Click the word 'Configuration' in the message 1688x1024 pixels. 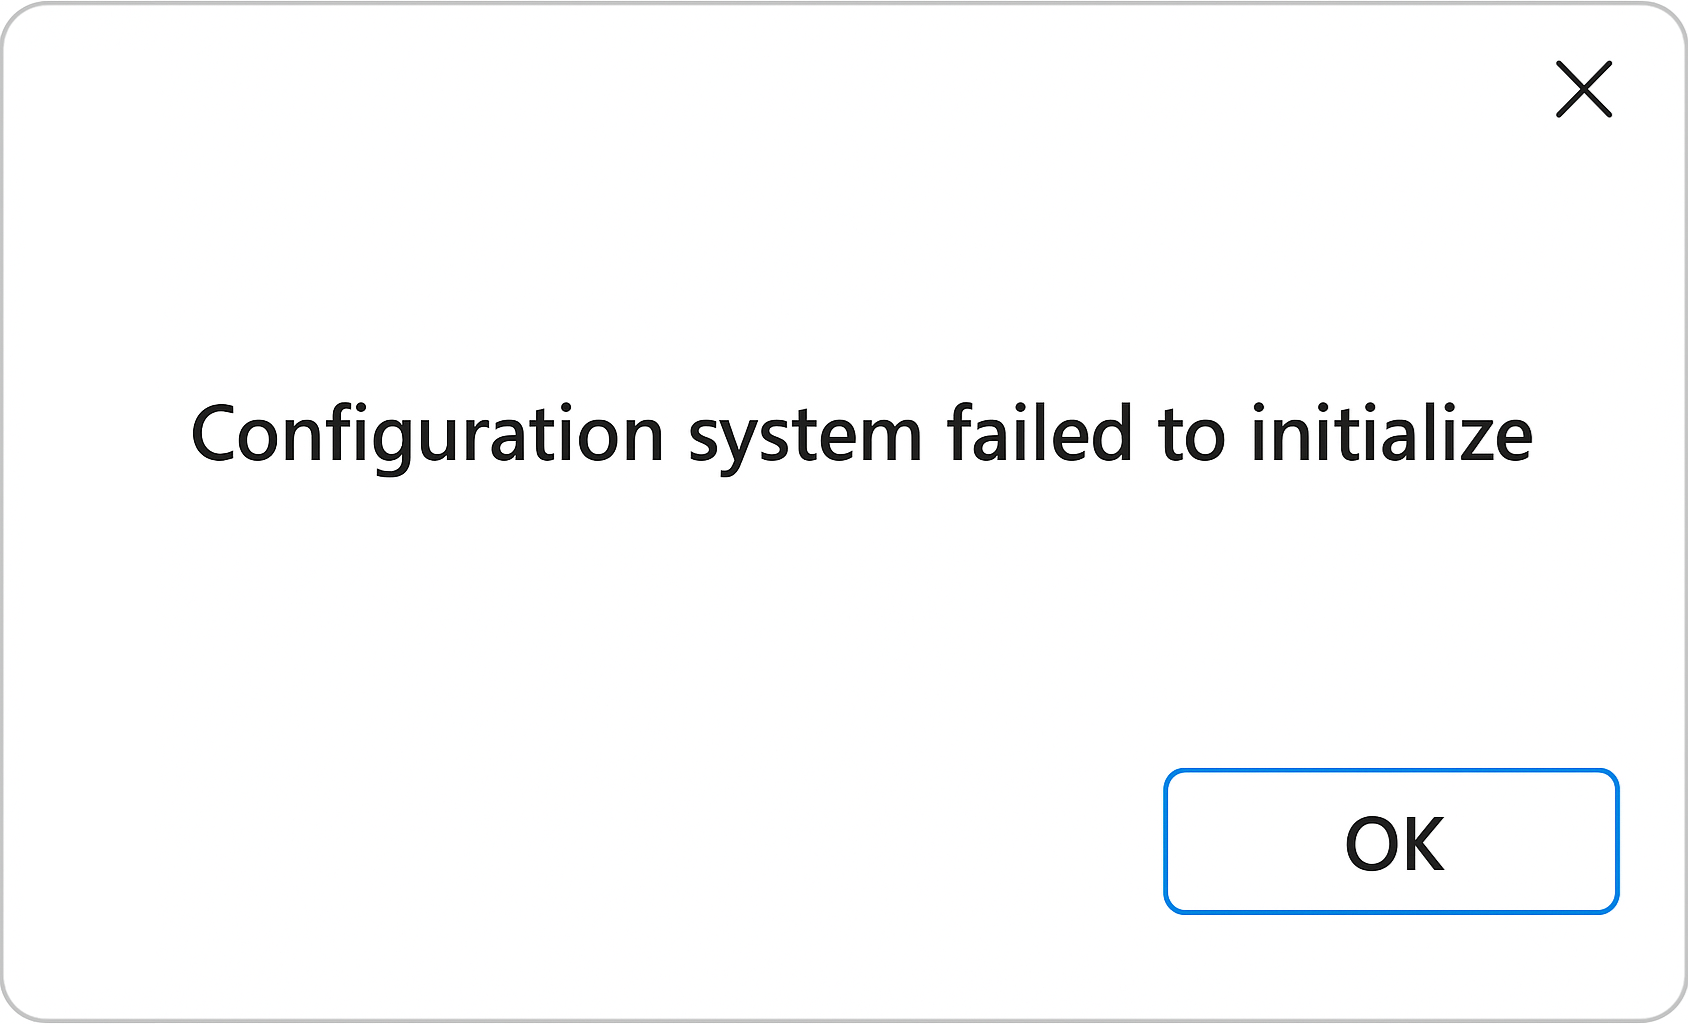[427, 435]
